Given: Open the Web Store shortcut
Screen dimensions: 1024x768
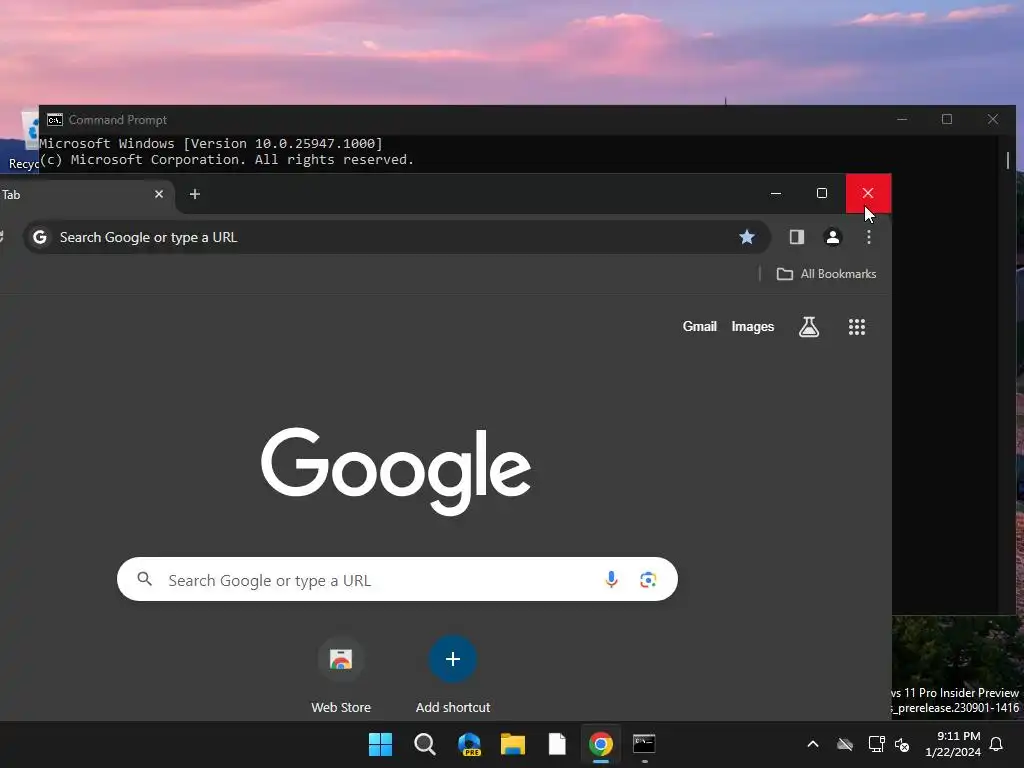Looking at the screenshot, I should point(340,675).
